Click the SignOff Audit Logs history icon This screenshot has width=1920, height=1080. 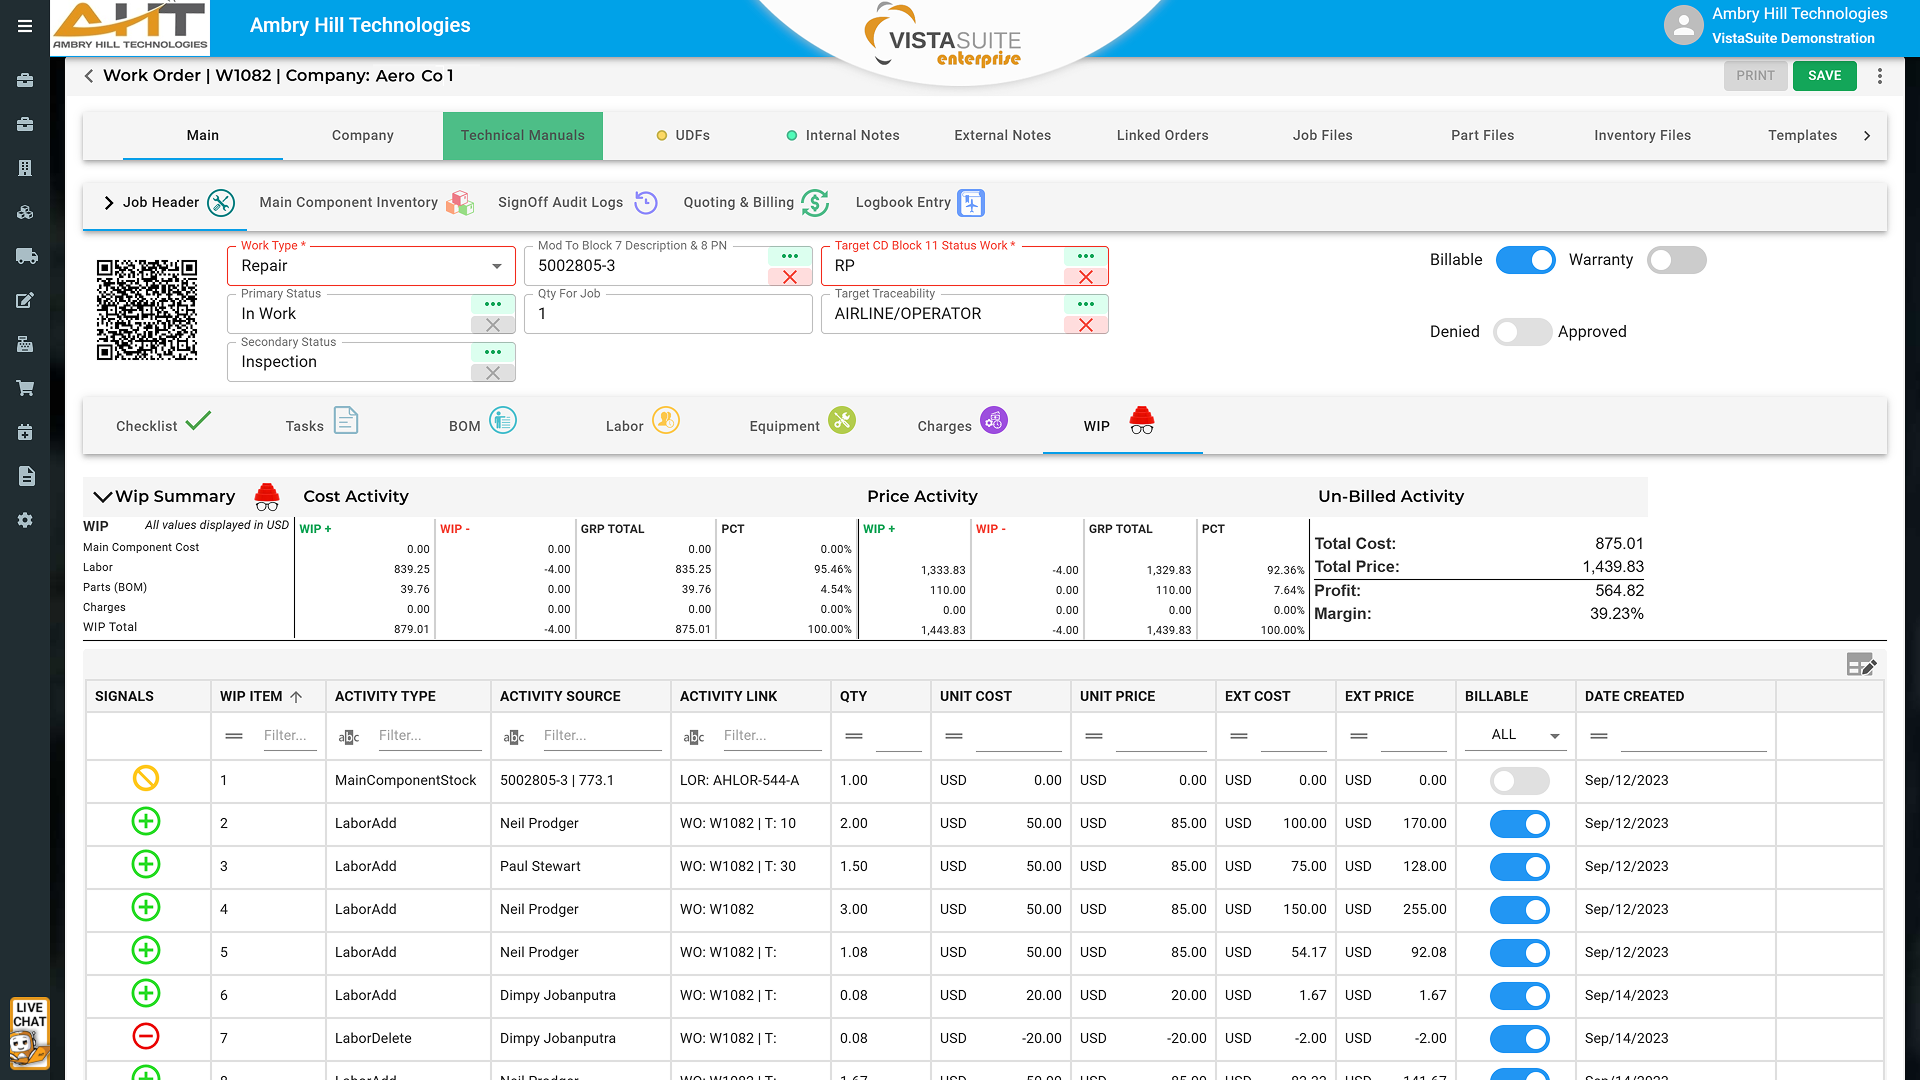[646, 203]
